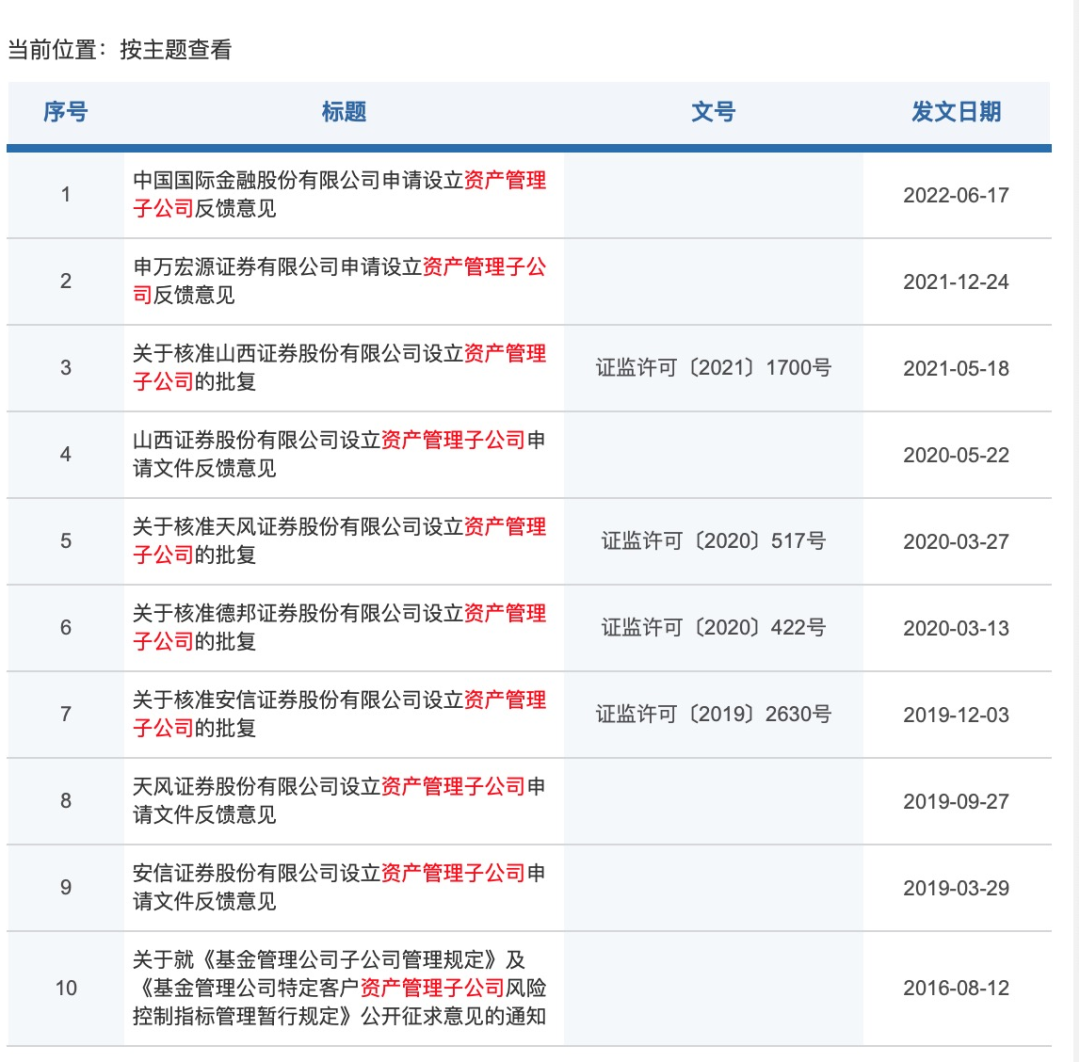Click the date 2016-08-12
The height and width of the screenshot is (1062, 1080).
tap(956, 988)
